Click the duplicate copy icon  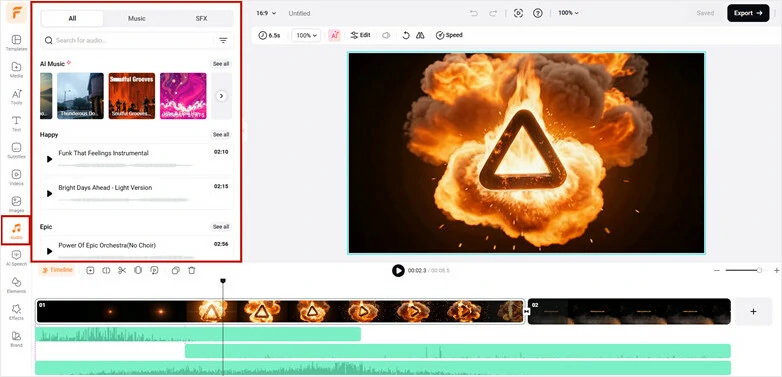point(176,270)
